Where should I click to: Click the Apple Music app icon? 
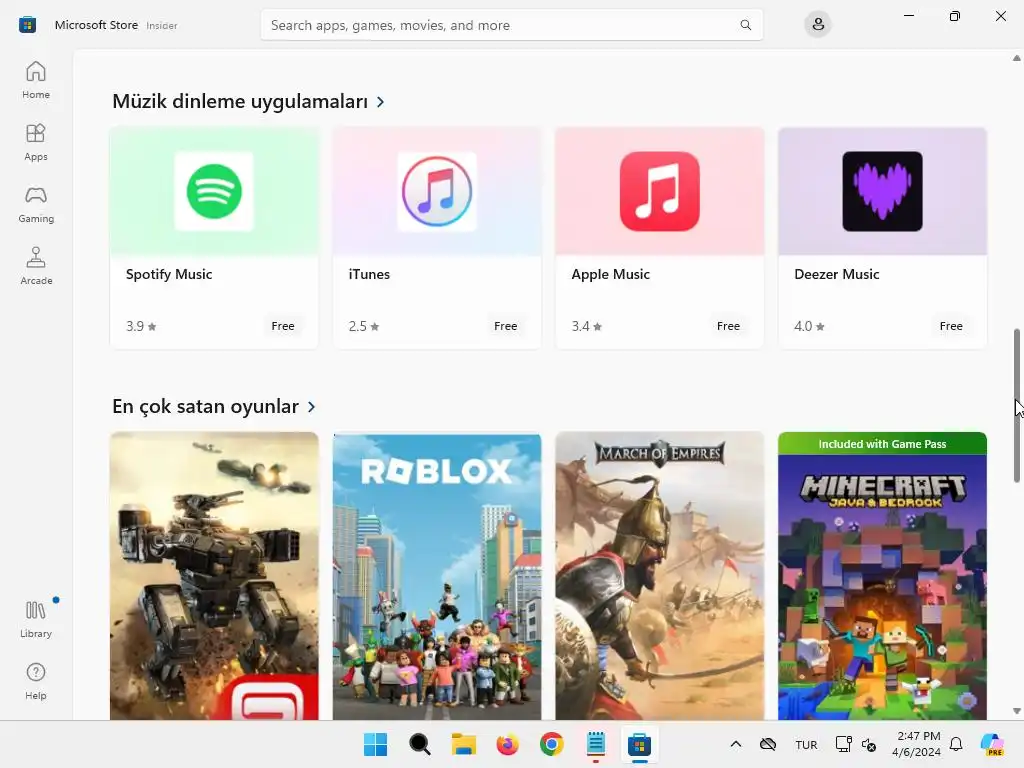pyautogui.click(x=660, y=191)
